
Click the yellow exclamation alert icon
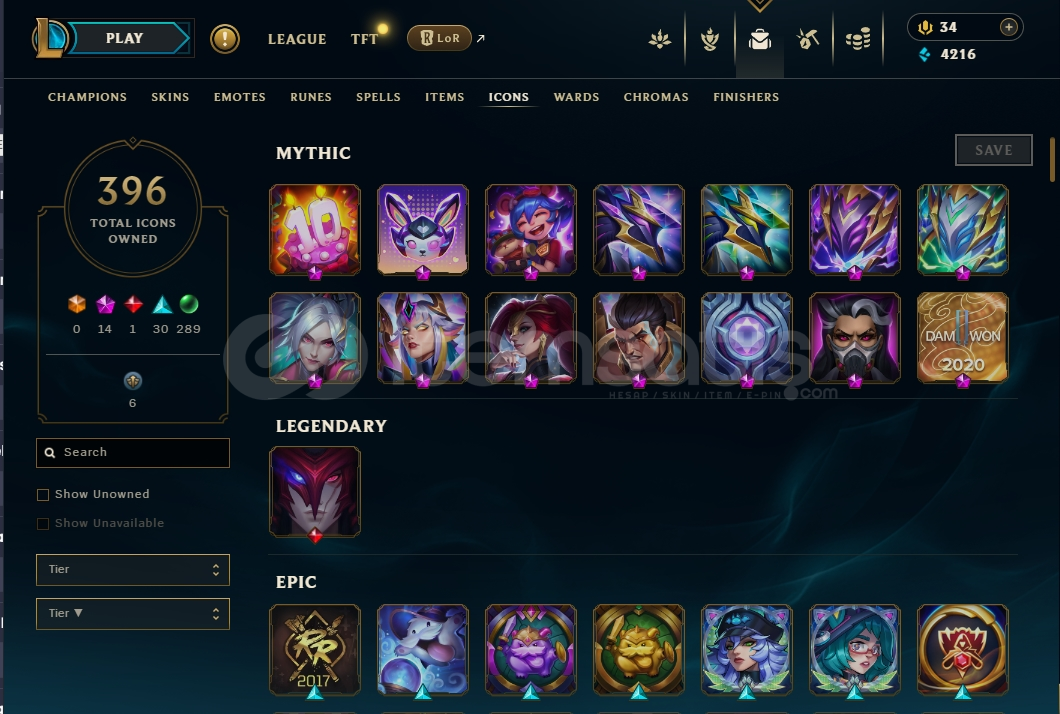click(x=224, y=39)
